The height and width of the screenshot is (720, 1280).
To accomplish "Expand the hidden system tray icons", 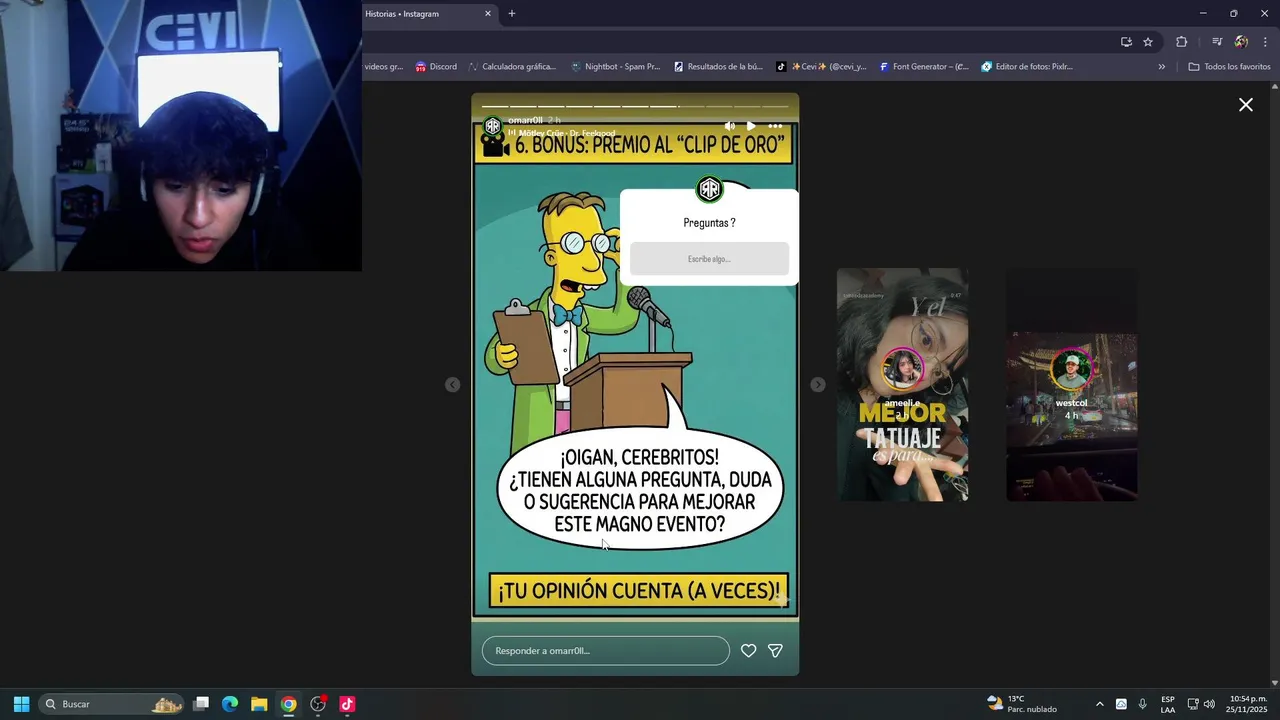I will [x=1100, y=704].
